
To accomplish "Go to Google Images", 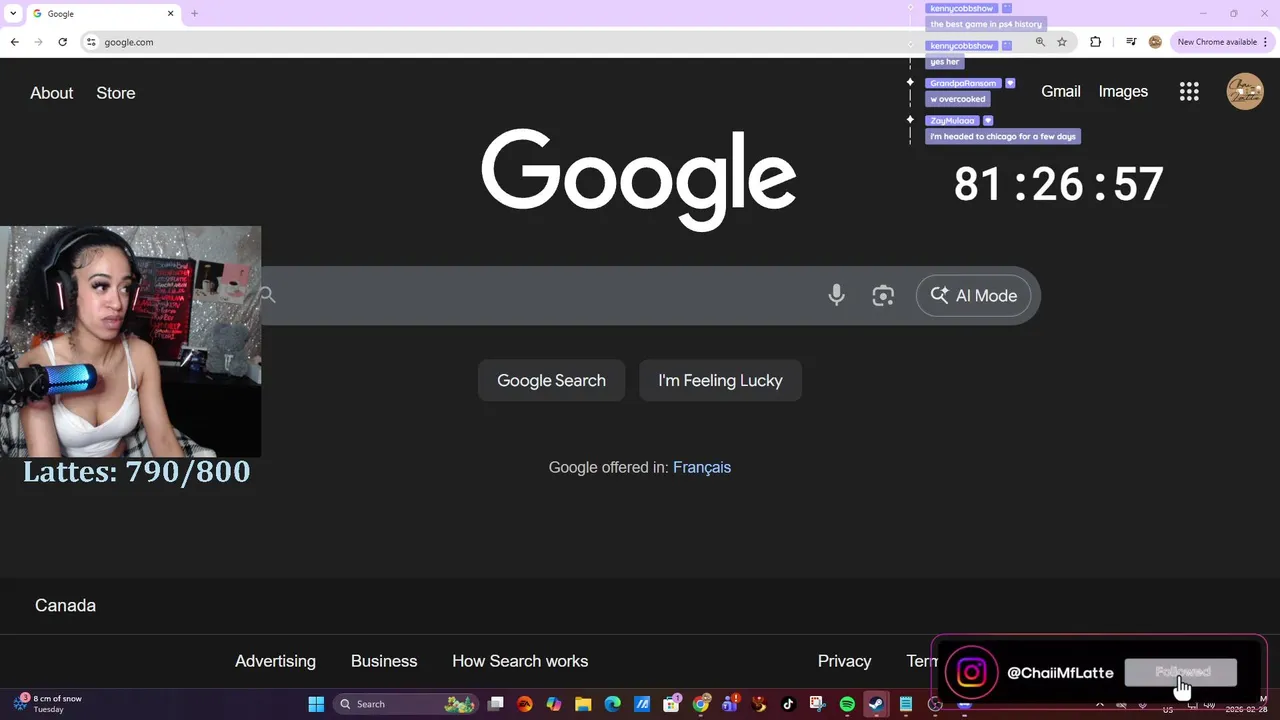I will coord(1123,91).
